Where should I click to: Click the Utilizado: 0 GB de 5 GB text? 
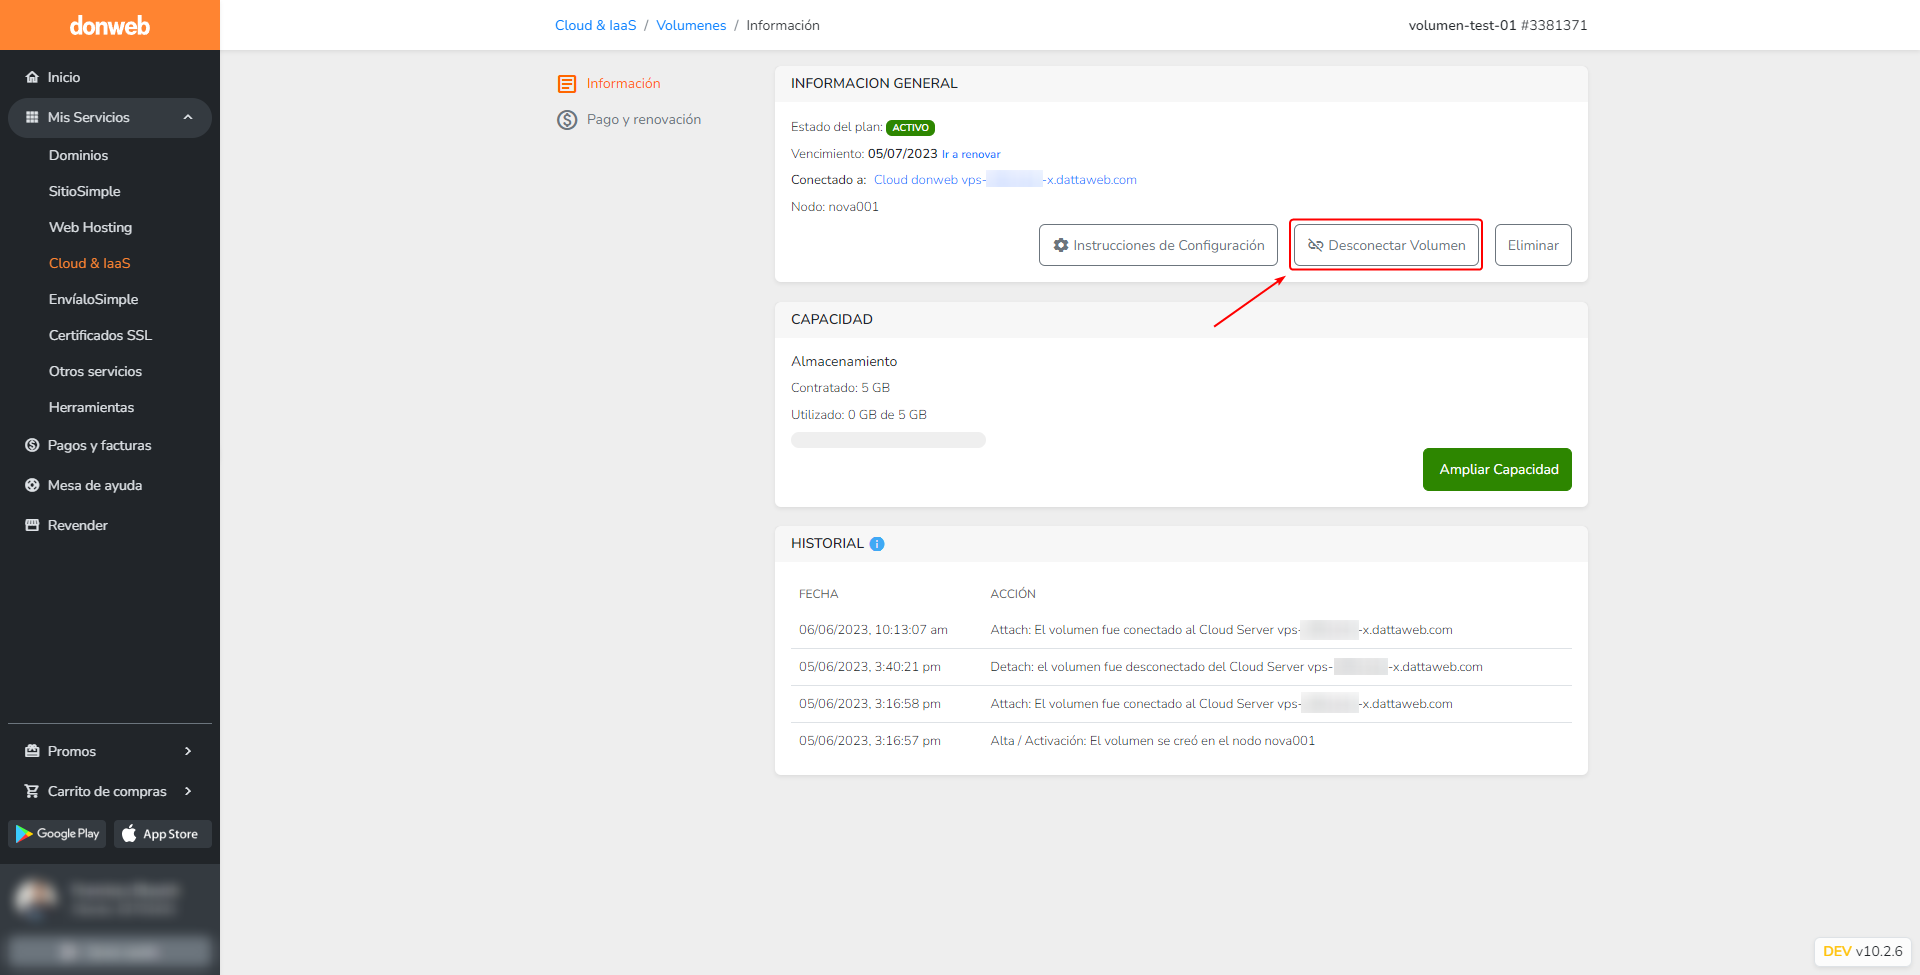point(859,415)
